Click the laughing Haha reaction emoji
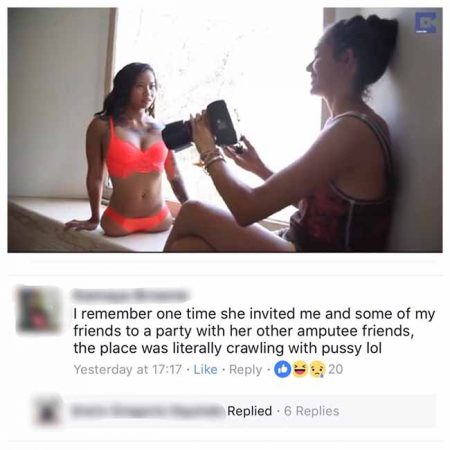Viewport: 450px width, 450px height. coord(300,370)
